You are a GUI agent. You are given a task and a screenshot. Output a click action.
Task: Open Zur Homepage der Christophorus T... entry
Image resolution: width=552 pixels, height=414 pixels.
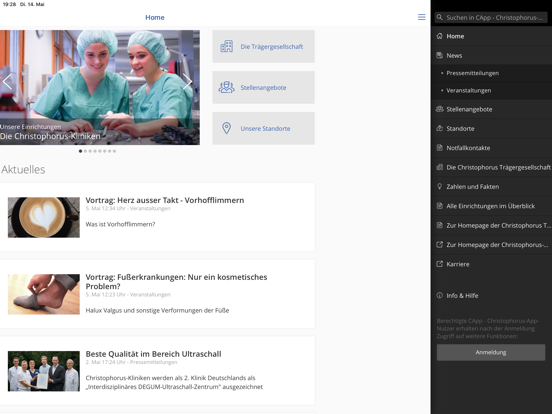coord(491,225)
